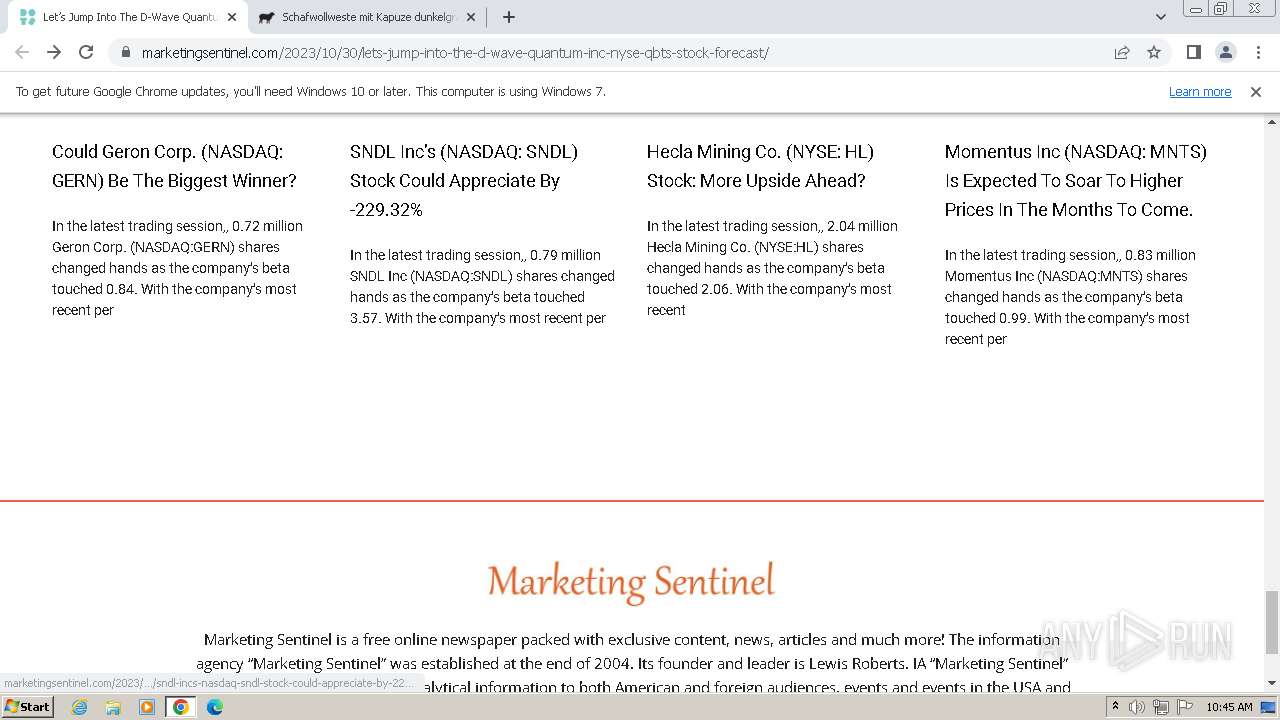1280x720 pixels.
Task: Close the D-Wave Quantum tab
Action: [x=231, y=17]
